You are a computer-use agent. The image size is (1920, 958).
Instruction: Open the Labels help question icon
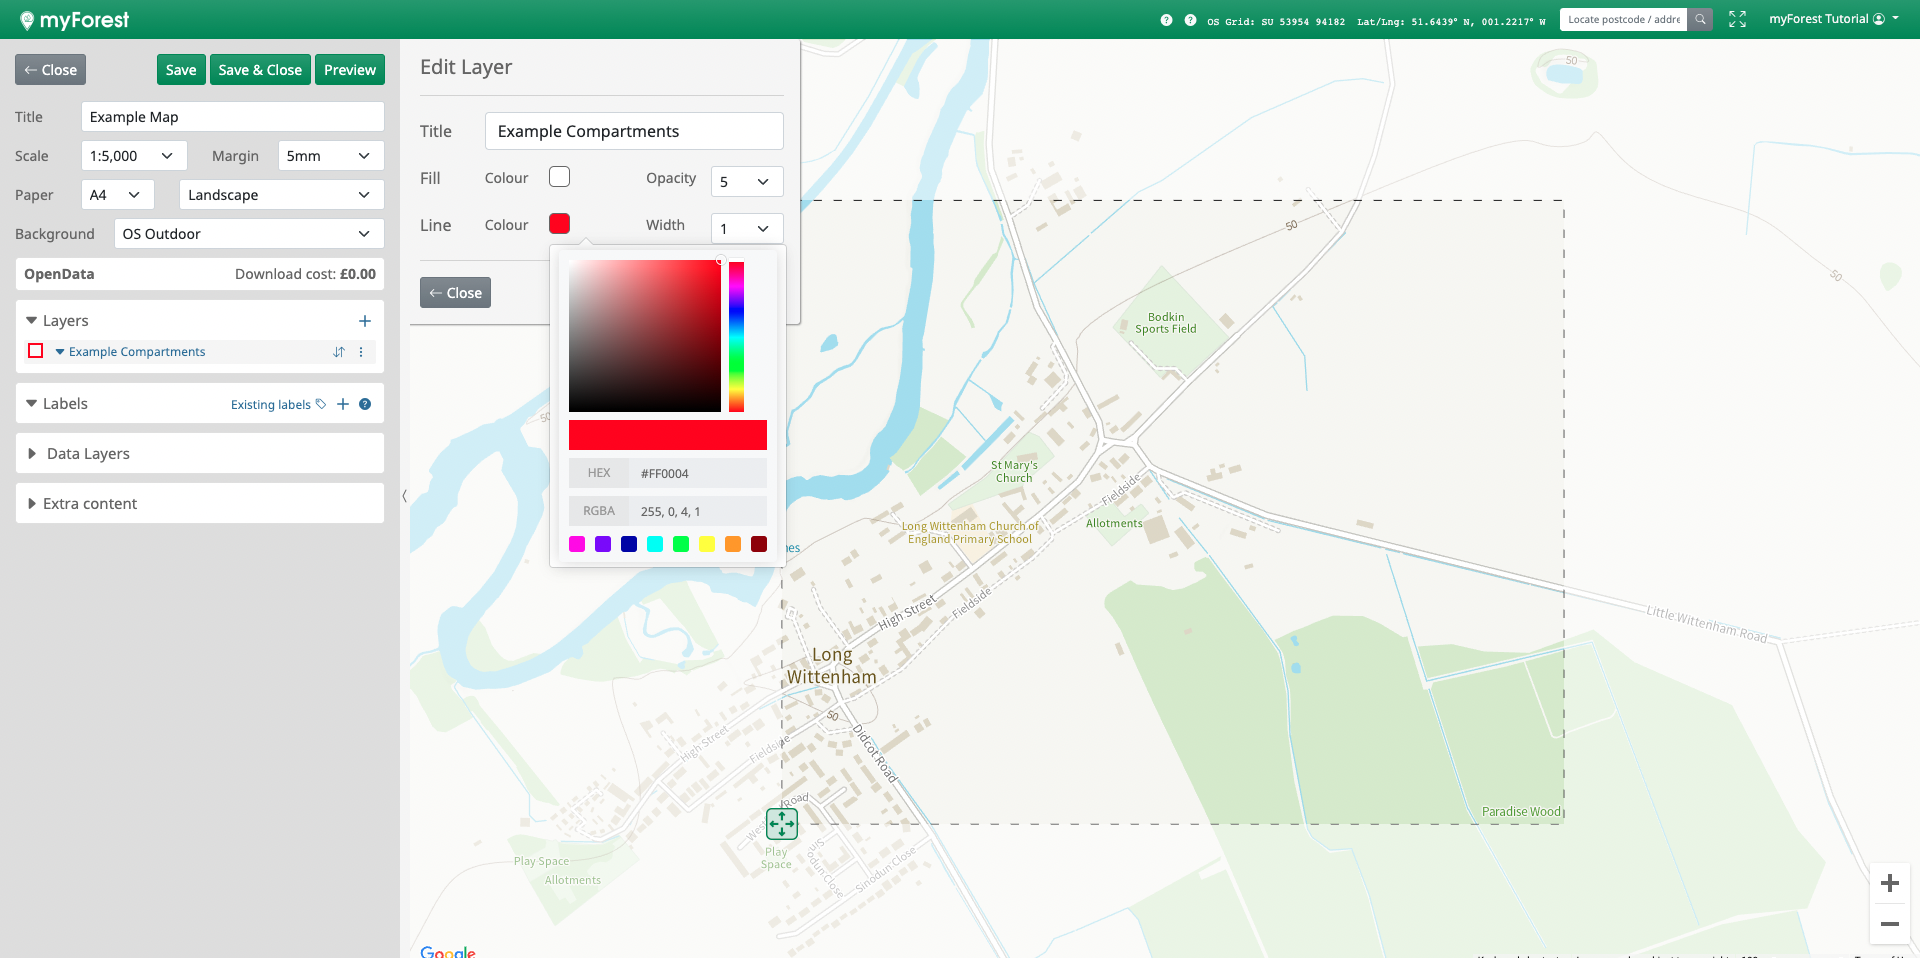click(365, 404)
